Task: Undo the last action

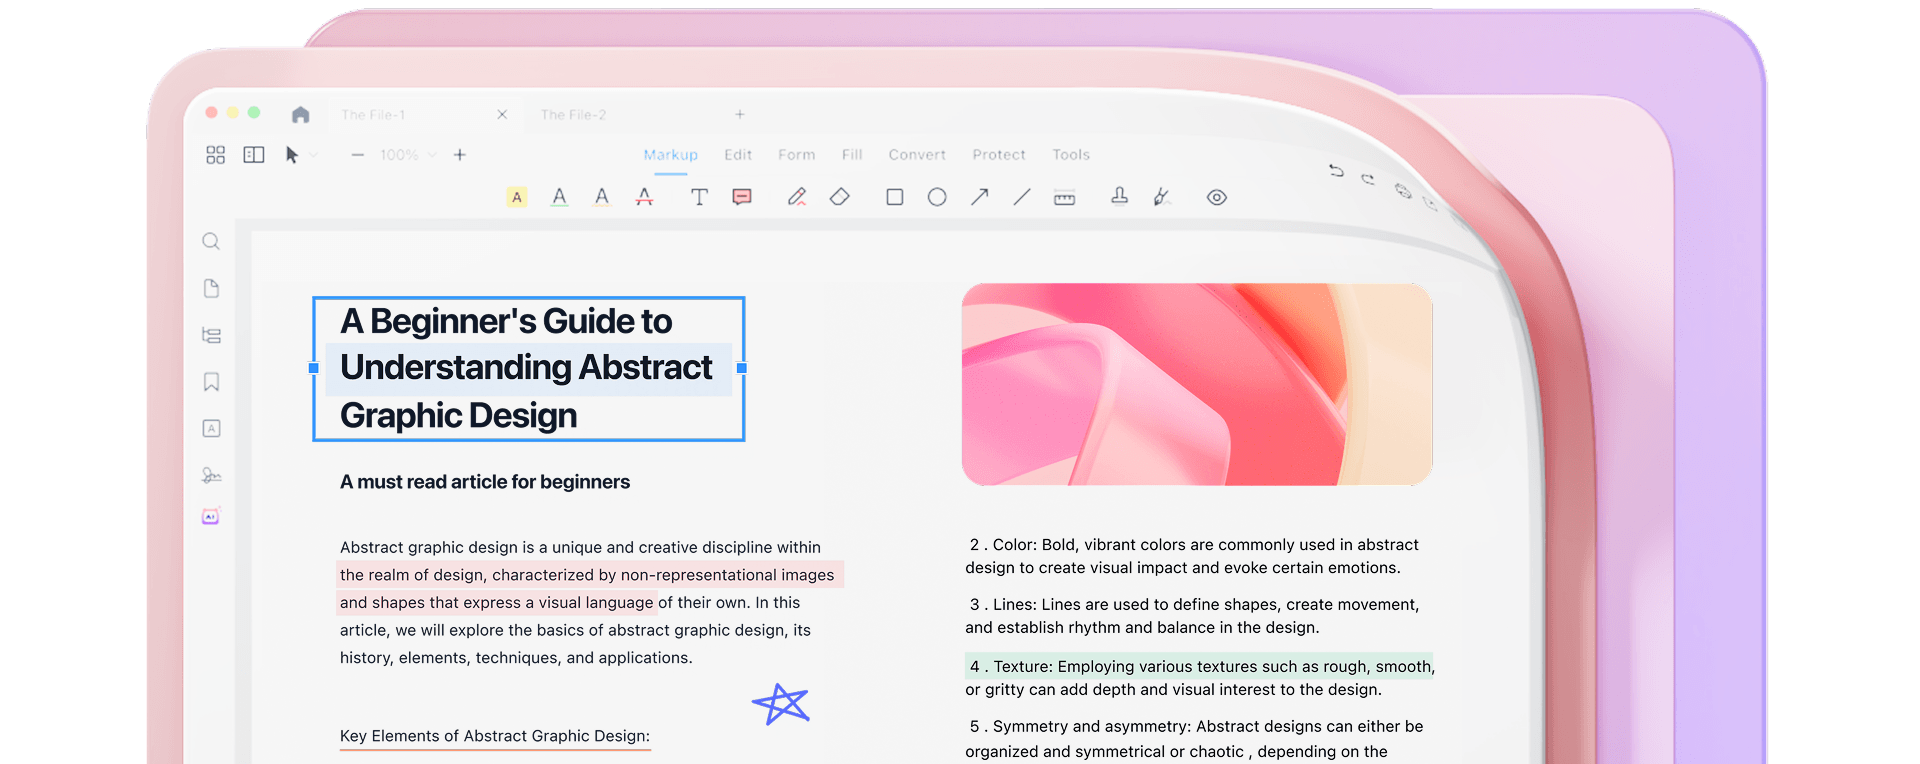Action: tap(1337, 171)
